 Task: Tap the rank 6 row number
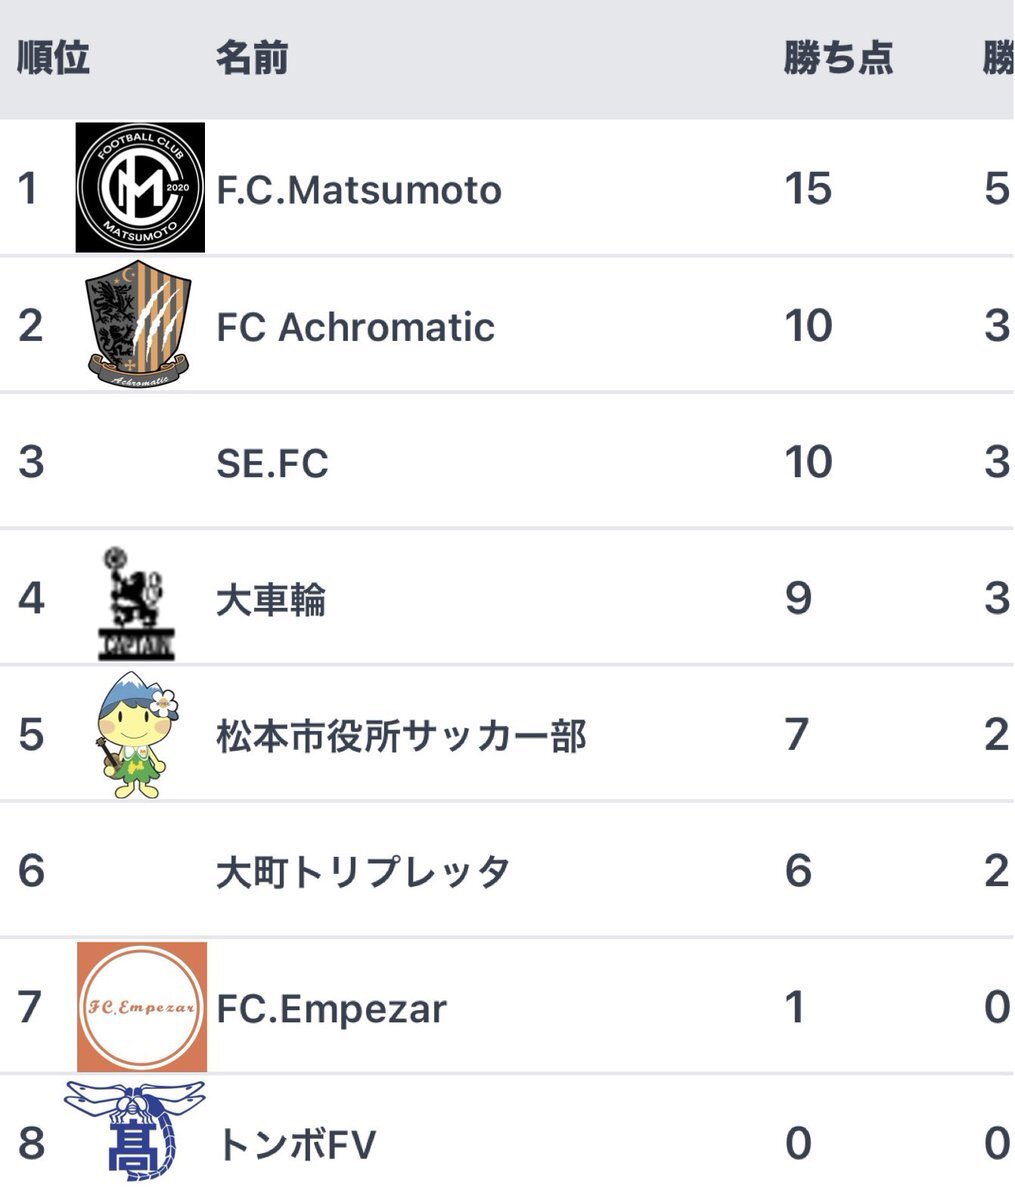[x=31, y=871]
